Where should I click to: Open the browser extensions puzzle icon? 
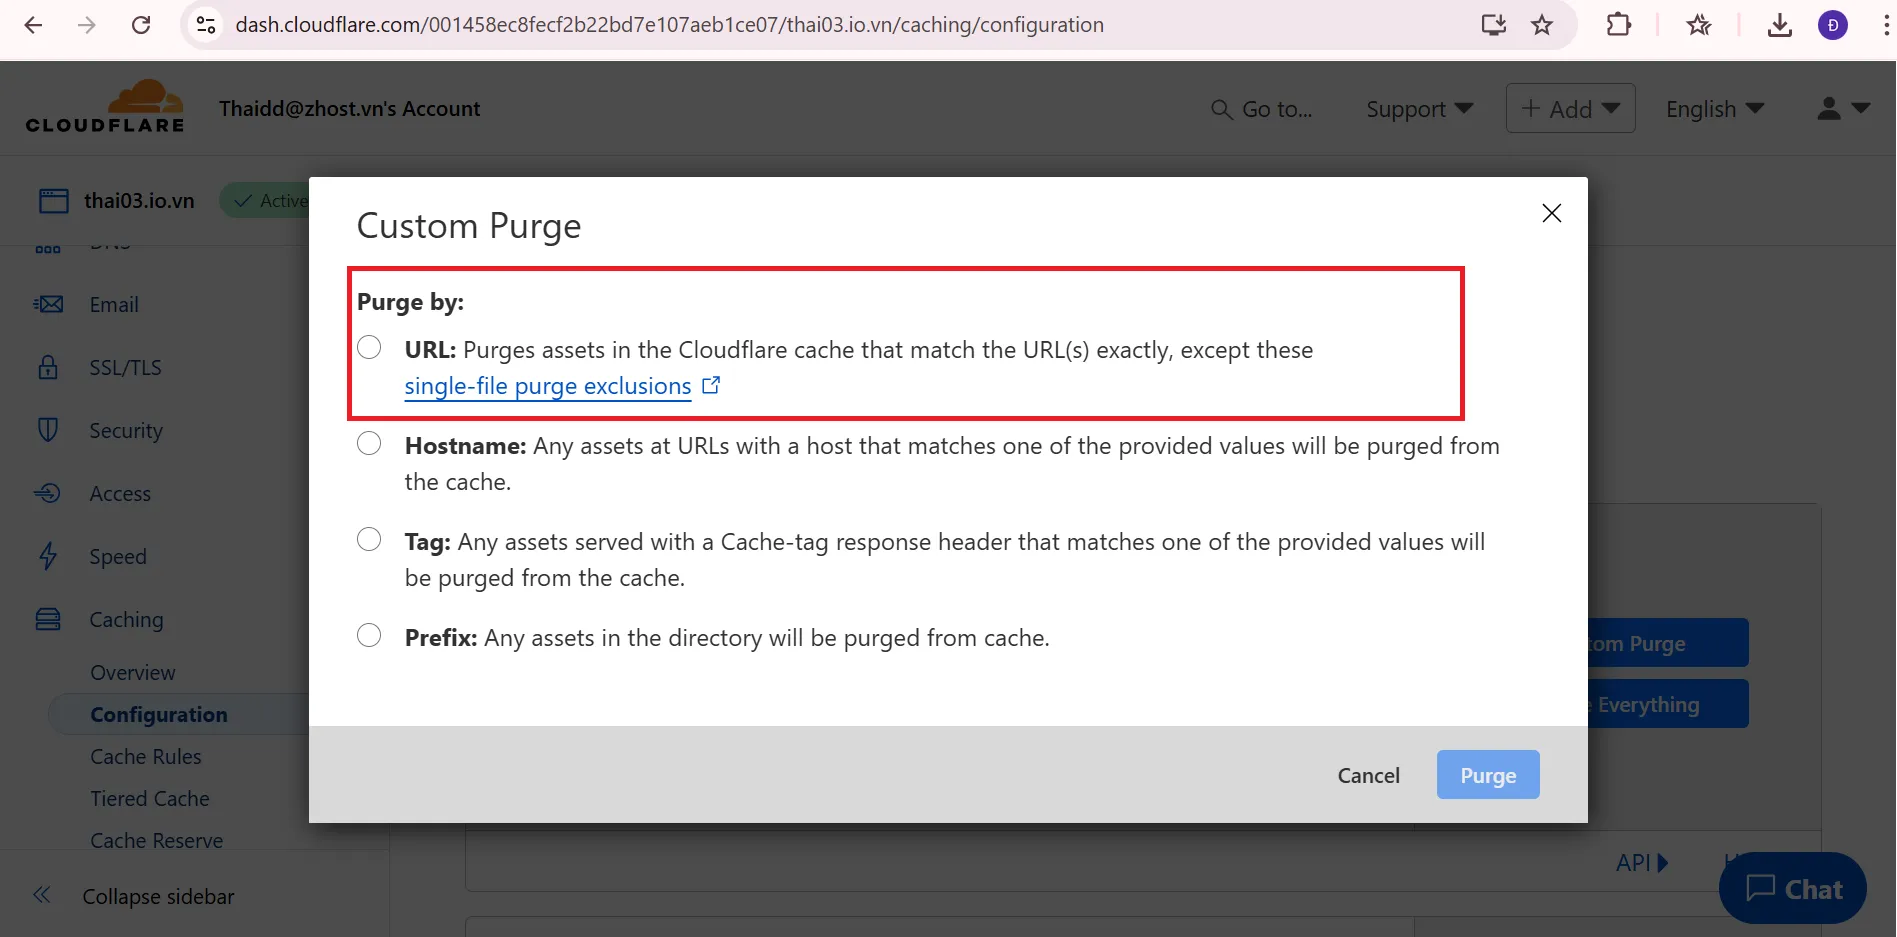(x=1618, y=25)
